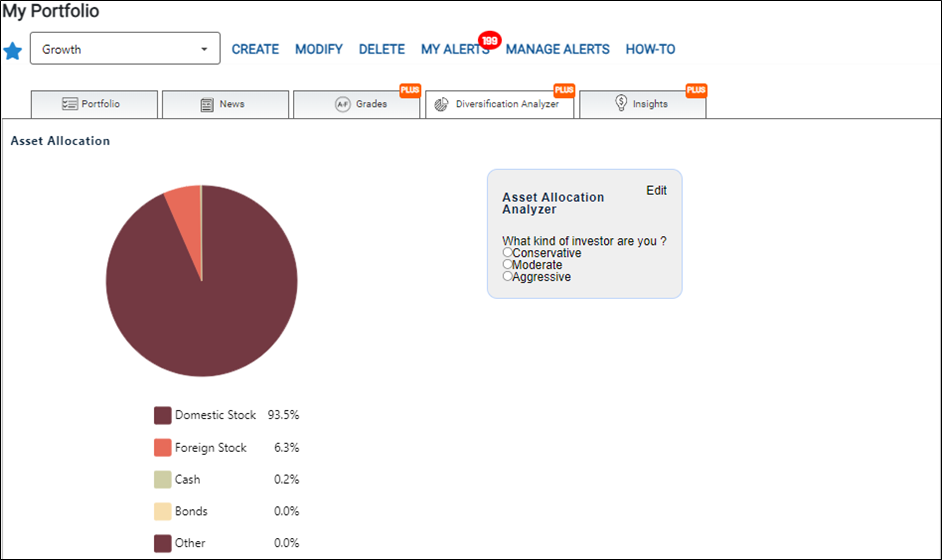942x560 pixels.
Task: Choose the Aggressive investor radio button
Action: click(x=508, y=276)
